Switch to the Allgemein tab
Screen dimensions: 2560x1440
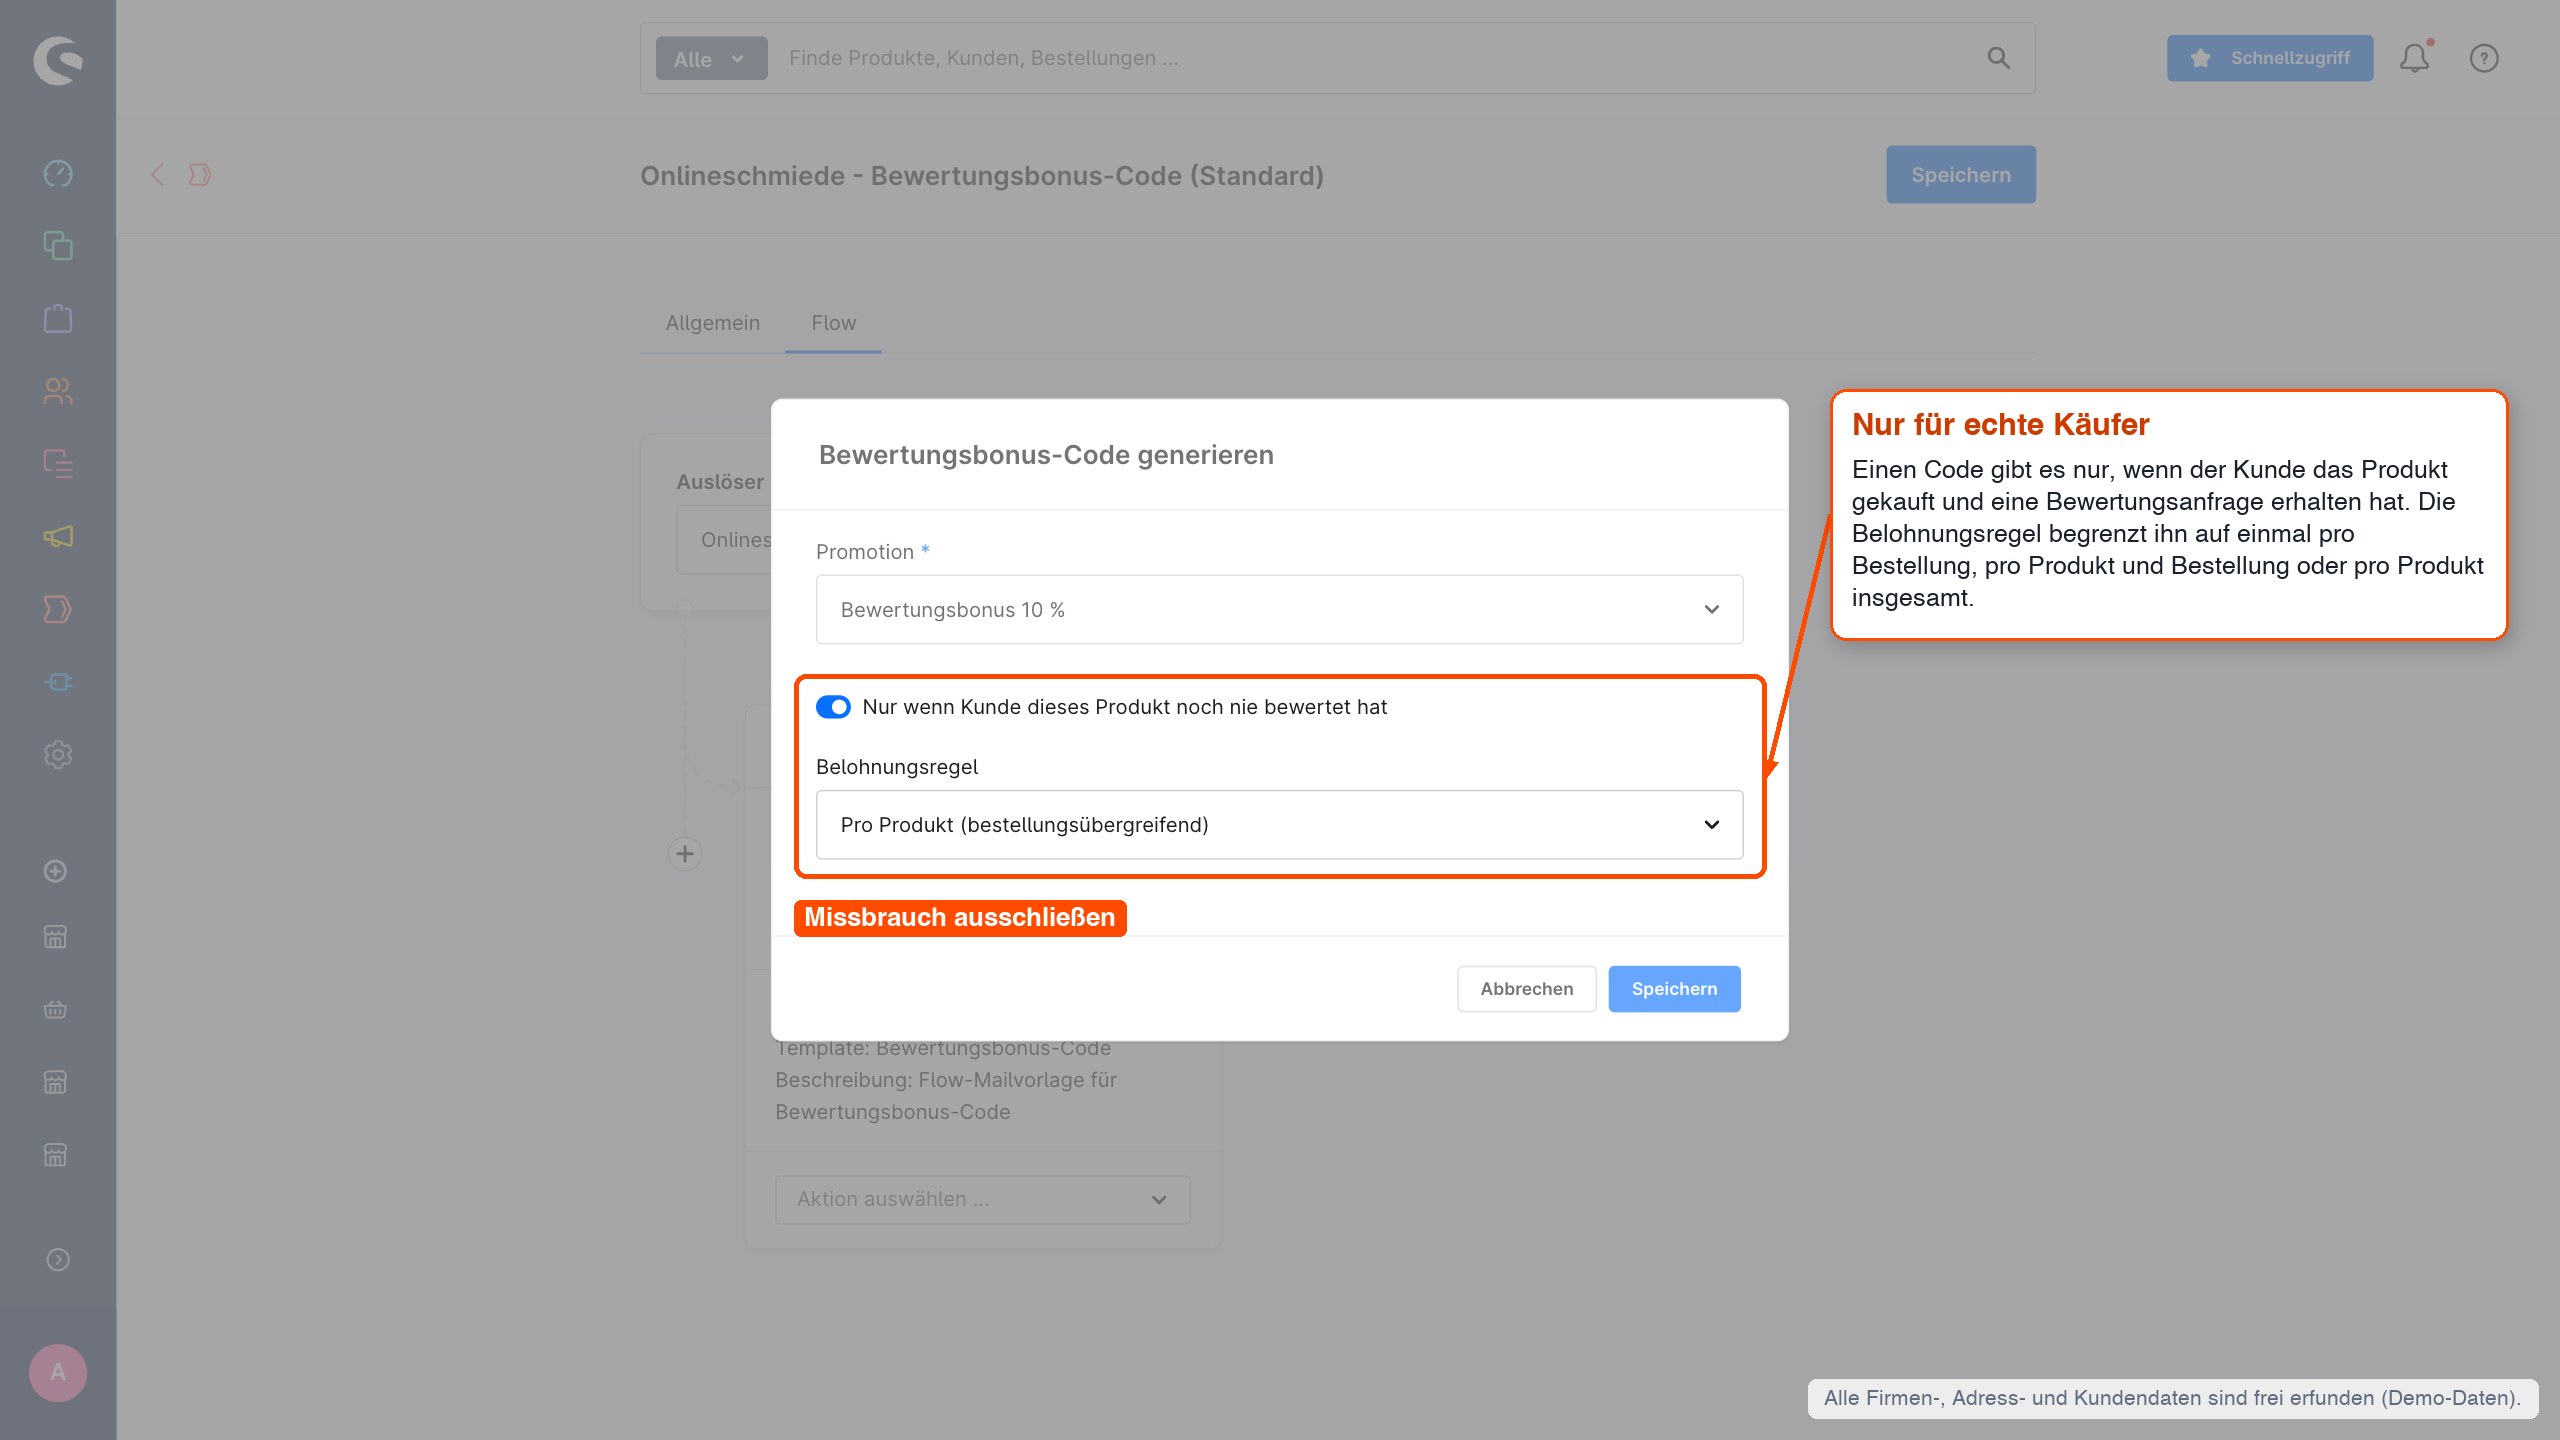[713, 323]
